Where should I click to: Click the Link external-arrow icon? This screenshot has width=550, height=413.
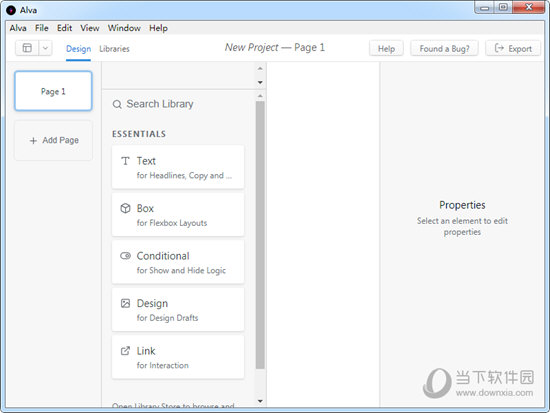pos(125,351)
